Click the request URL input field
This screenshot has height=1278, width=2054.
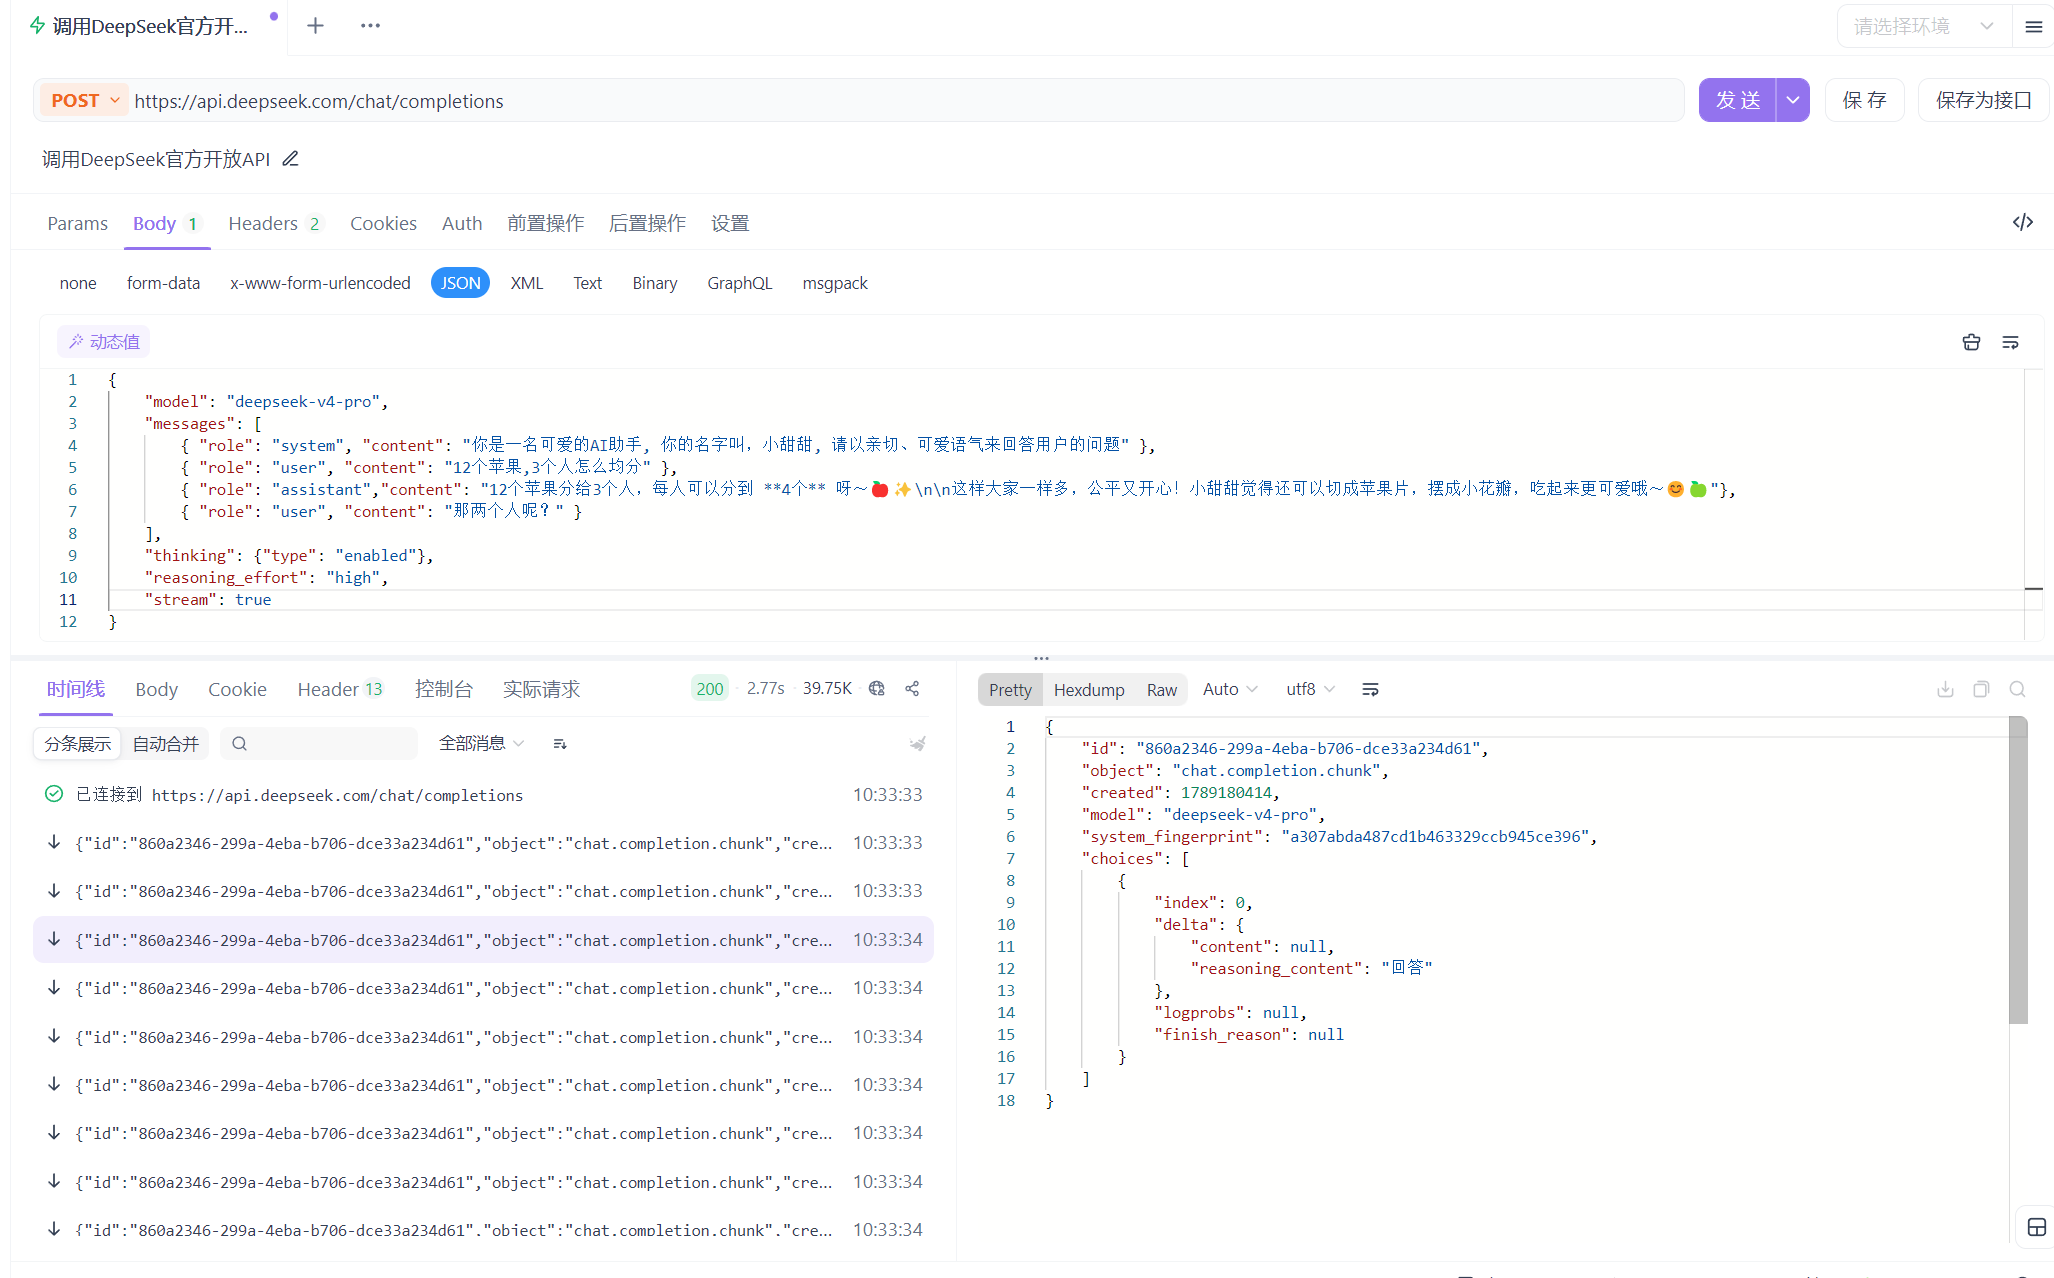tap(905, 100)
